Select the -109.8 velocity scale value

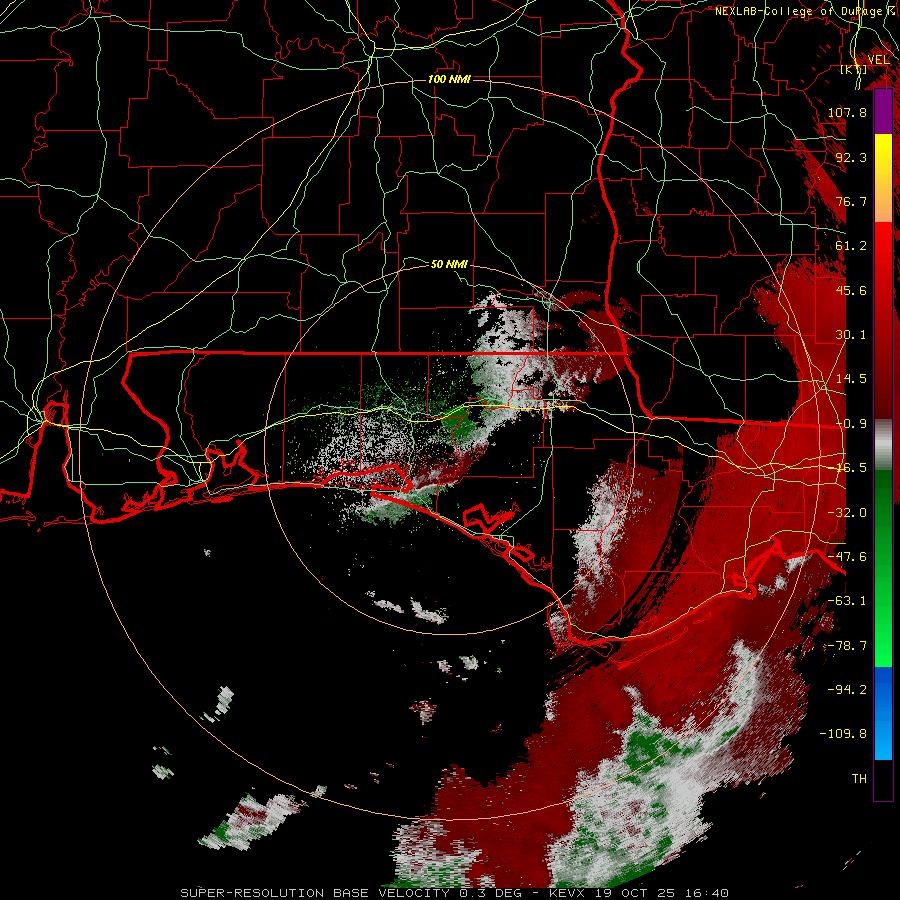tap(843, 734)
